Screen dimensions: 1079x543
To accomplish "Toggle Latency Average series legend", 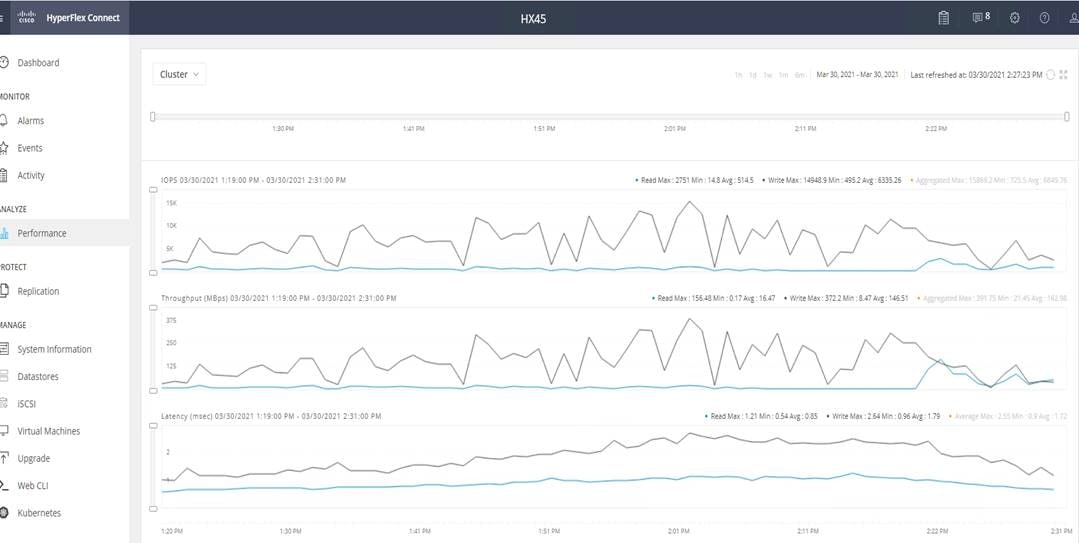I will [x=1007, y=416].
